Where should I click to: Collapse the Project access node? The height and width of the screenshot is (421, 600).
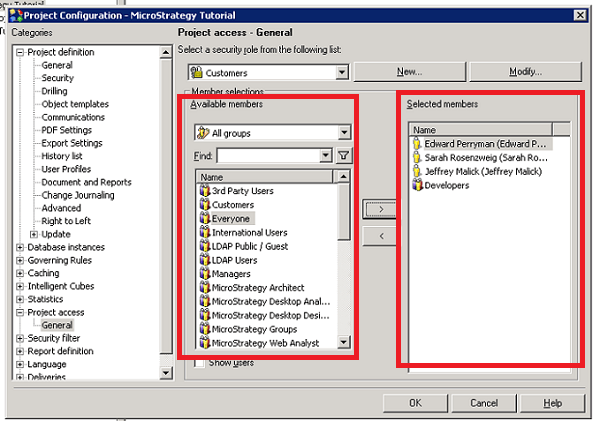[x=20, y=312]
